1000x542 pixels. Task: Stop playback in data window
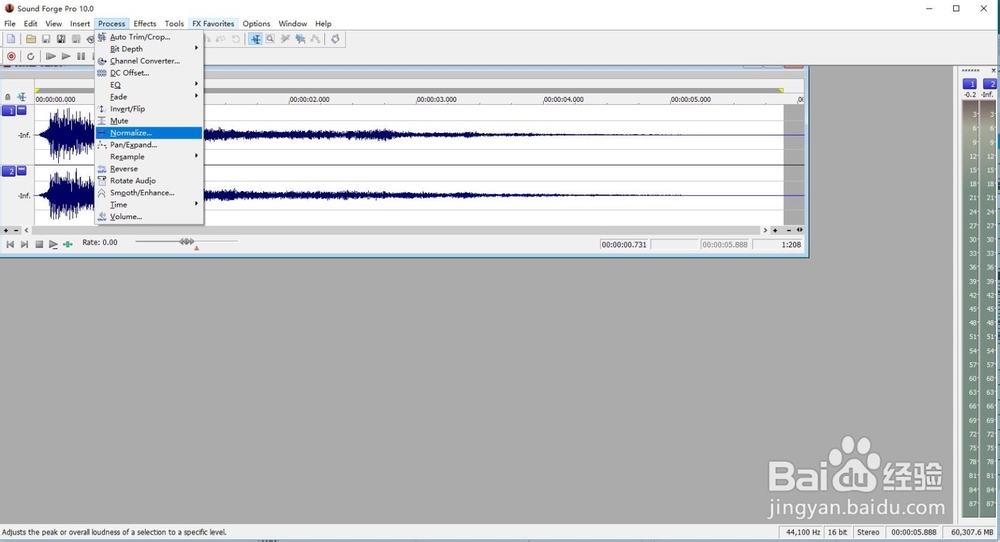coord(39,244)
